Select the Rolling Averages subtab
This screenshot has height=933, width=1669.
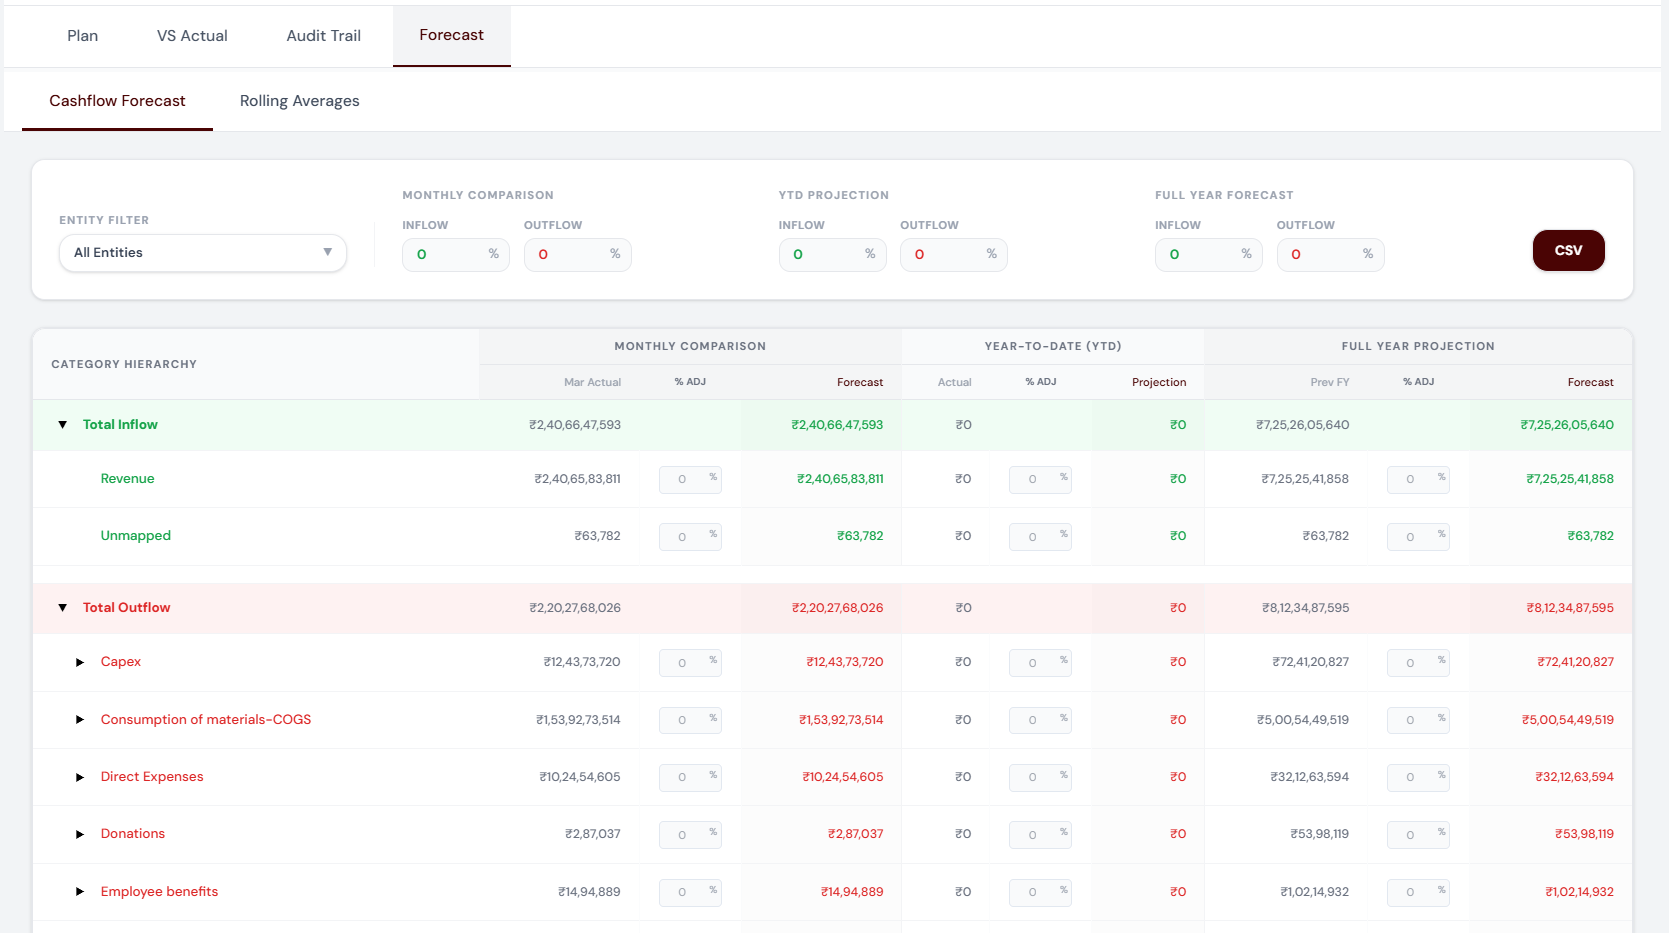299,101
